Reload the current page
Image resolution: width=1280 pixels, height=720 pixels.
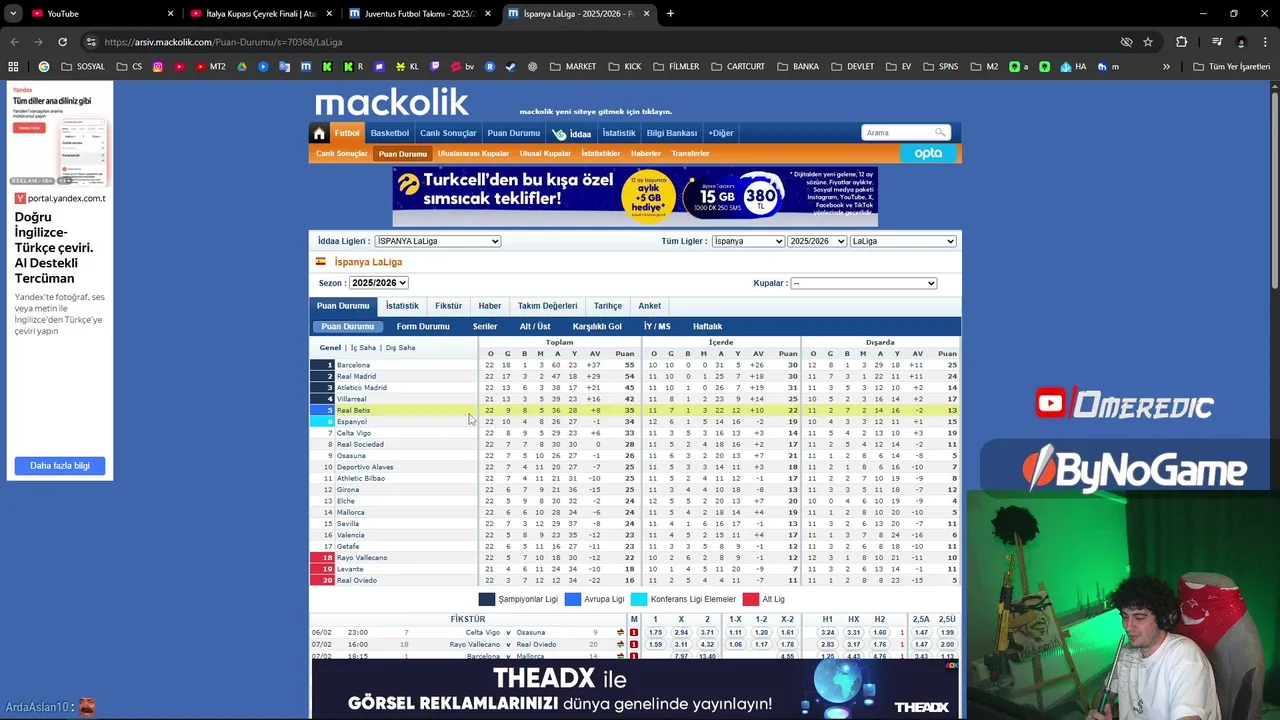point(62,42)
